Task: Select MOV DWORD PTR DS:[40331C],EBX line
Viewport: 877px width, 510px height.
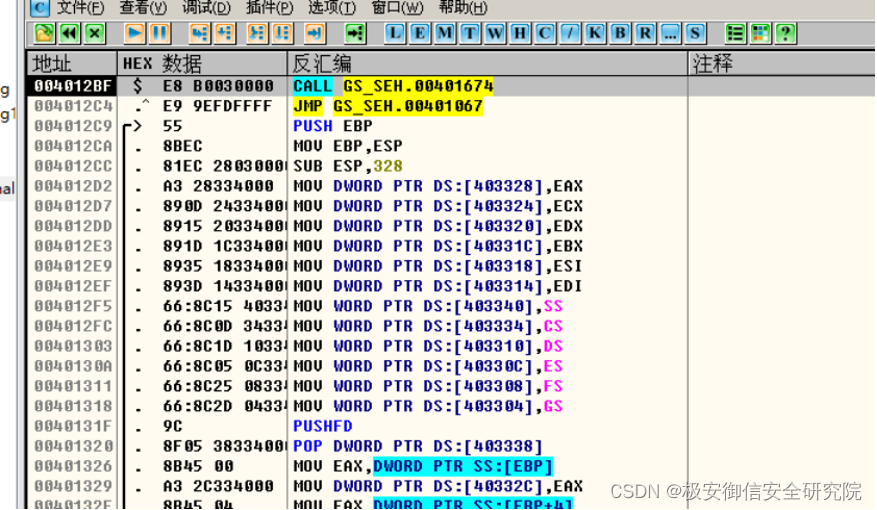Action: click(x=438, y=247)
